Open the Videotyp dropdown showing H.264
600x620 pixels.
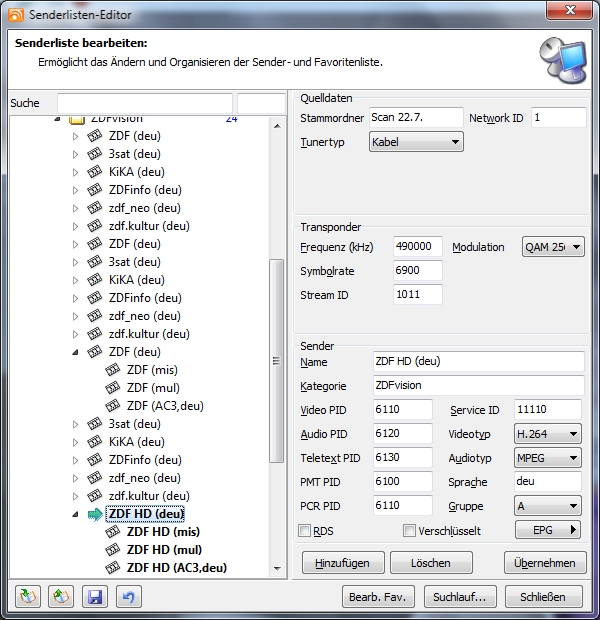[548, 434]
